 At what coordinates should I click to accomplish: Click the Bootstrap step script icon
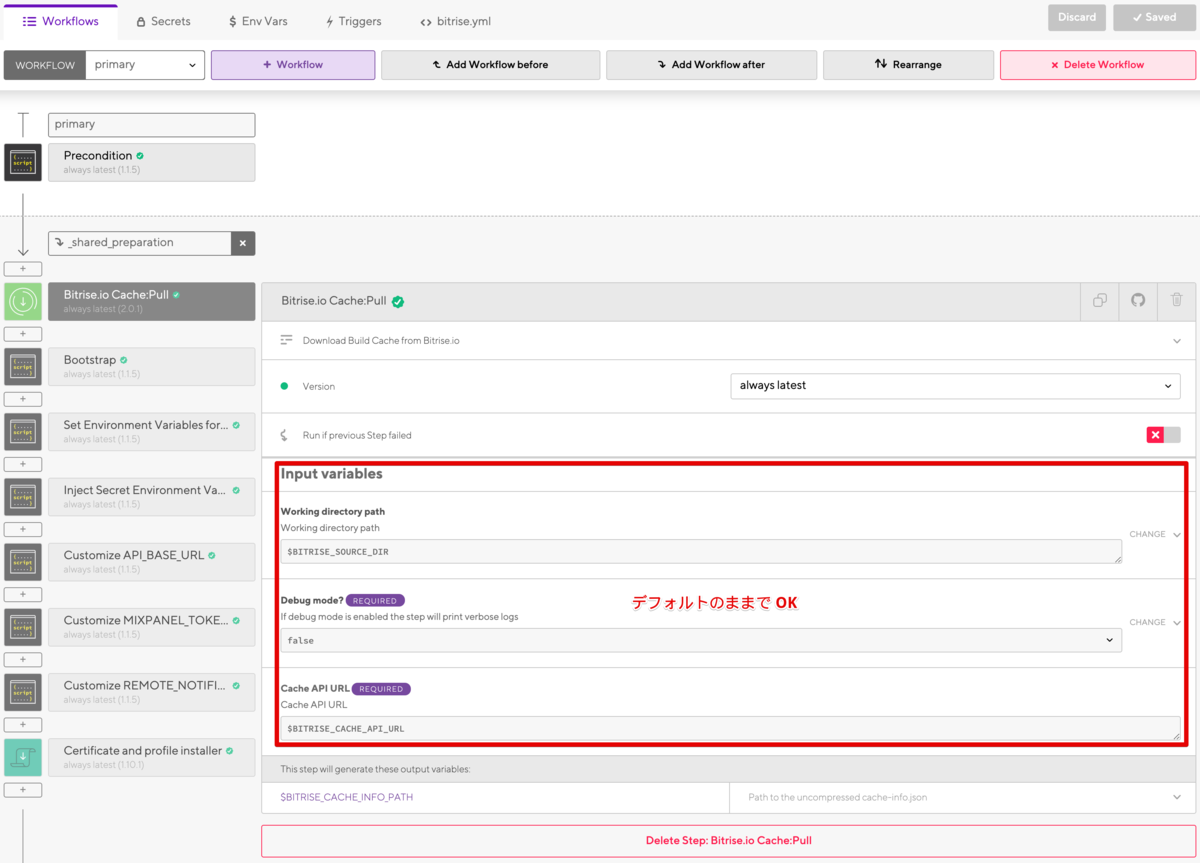pos(23,366)
